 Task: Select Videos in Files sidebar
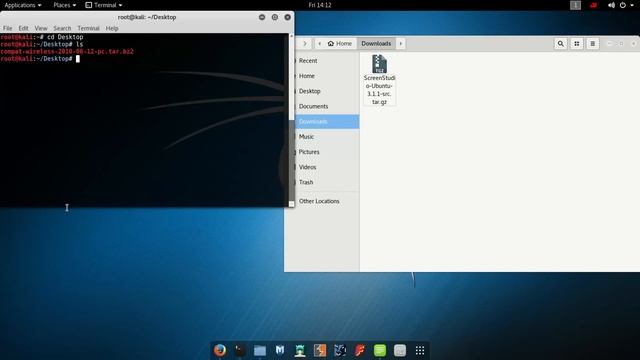click(326, 167)
